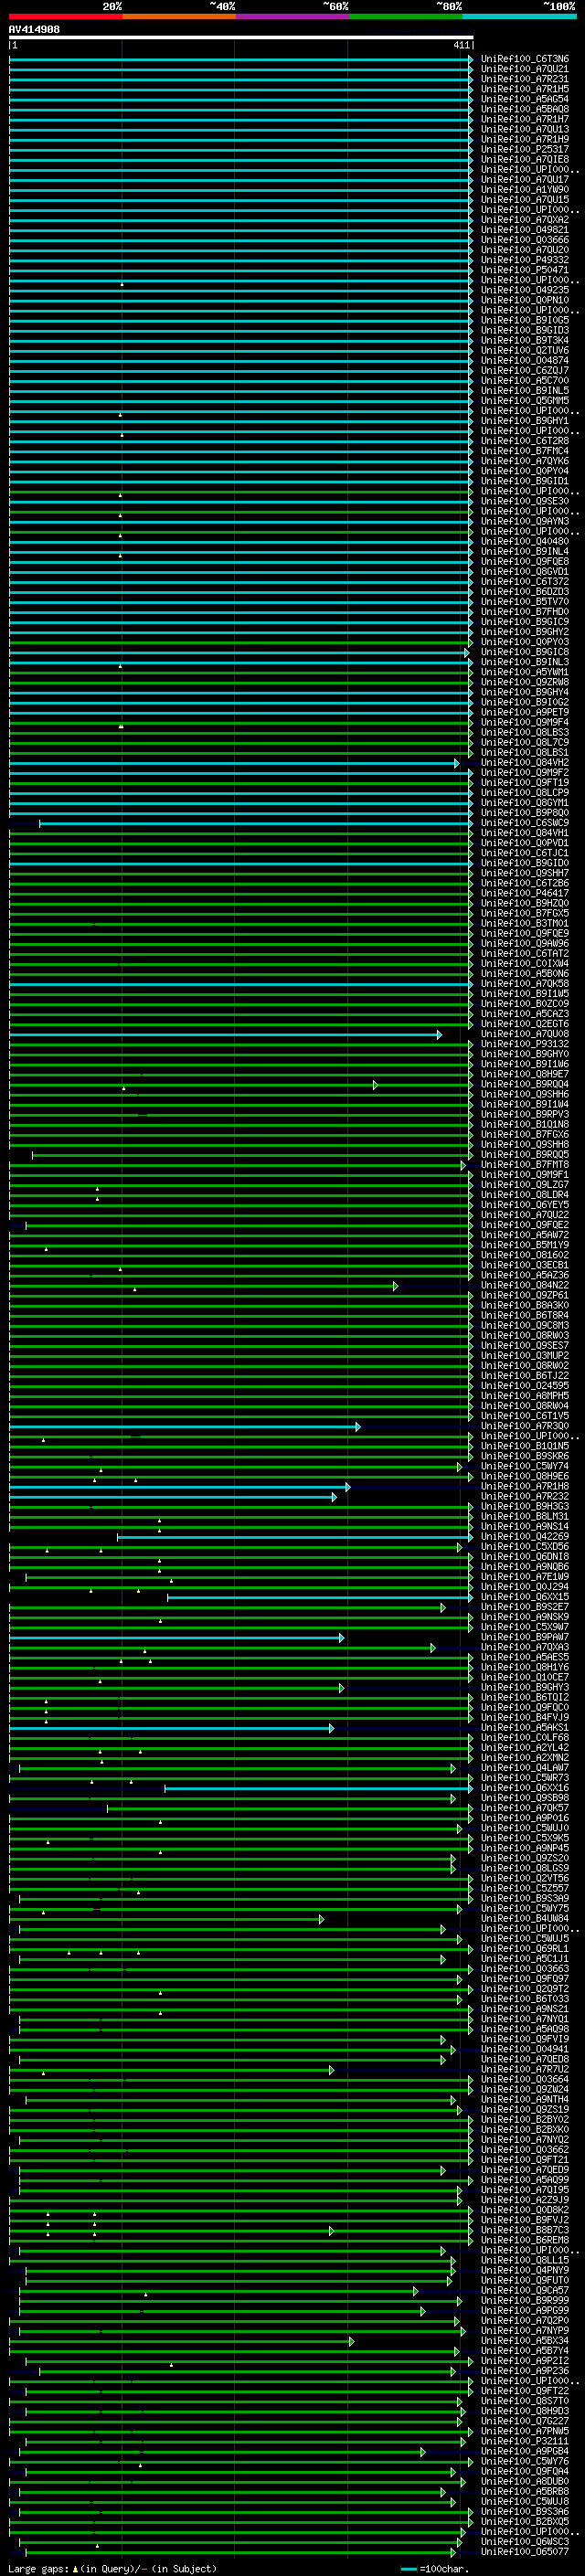585x2576 pixels.
Task: Click the alignment arrow for UniRef100_B9RQQ4
Action: (x=376, y=1084)
